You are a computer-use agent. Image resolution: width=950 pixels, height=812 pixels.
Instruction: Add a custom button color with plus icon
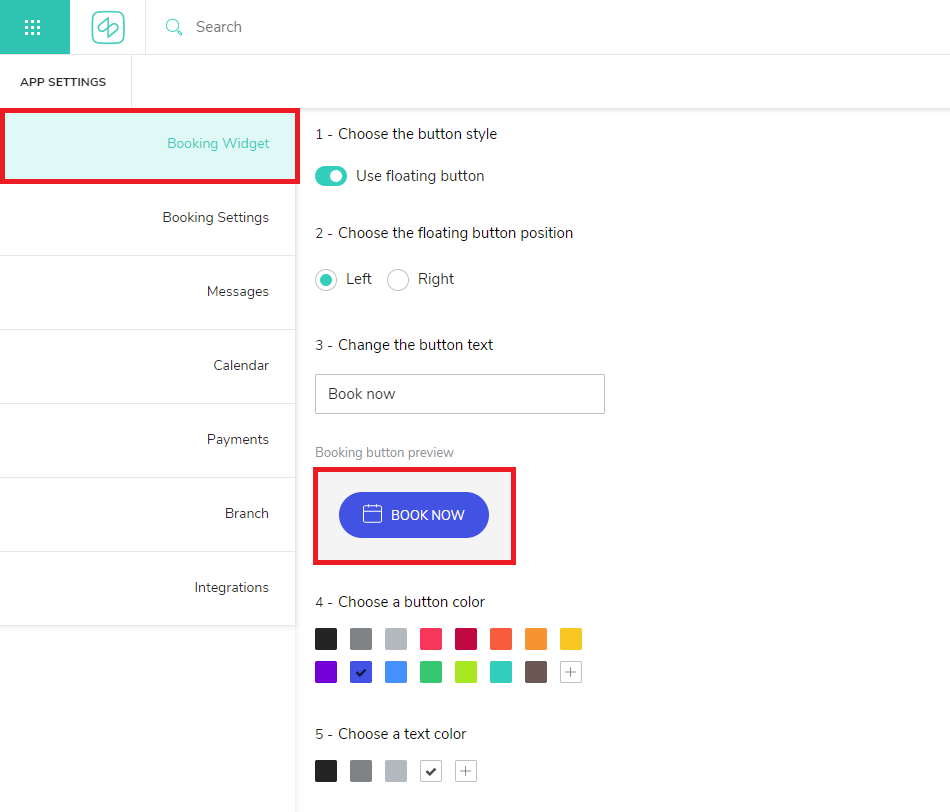click(571, 672)
